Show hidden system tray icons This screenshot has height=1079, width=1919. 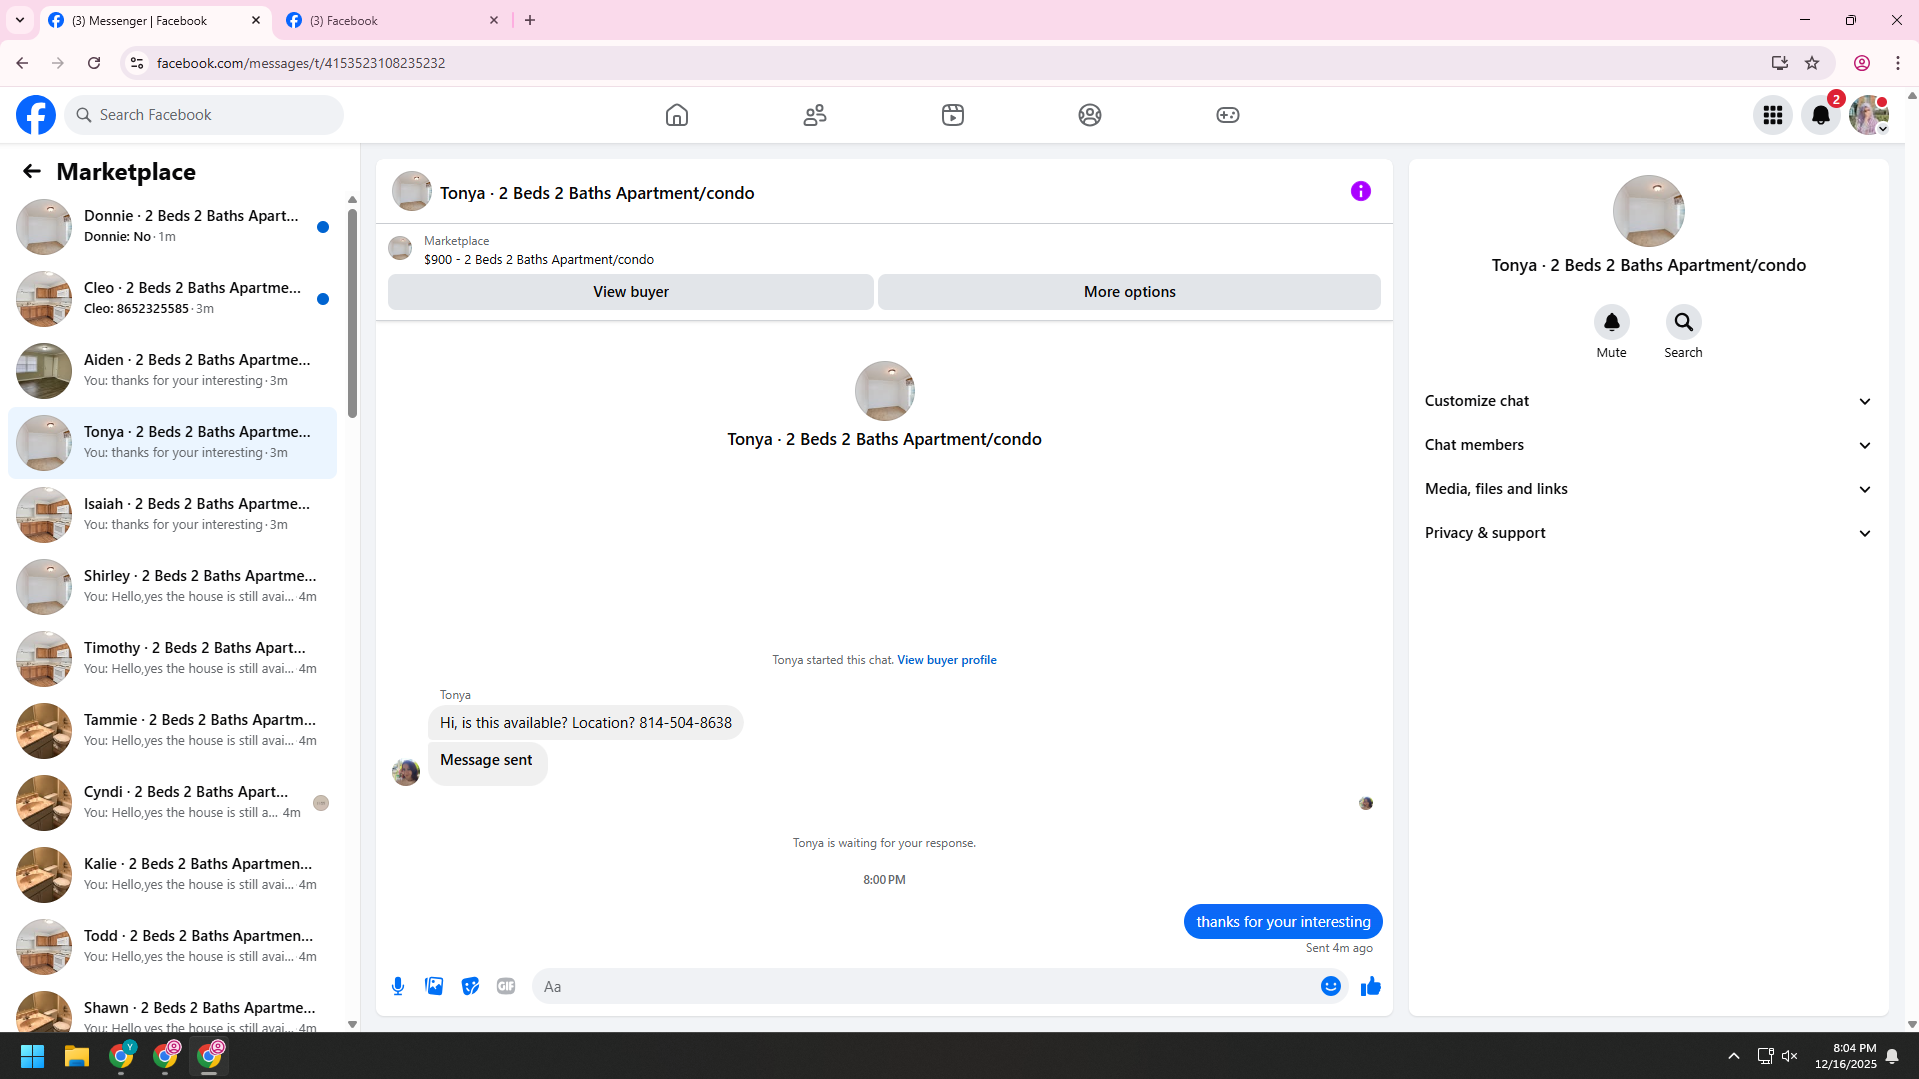pyautogui.click(x=1734, y=1056)
